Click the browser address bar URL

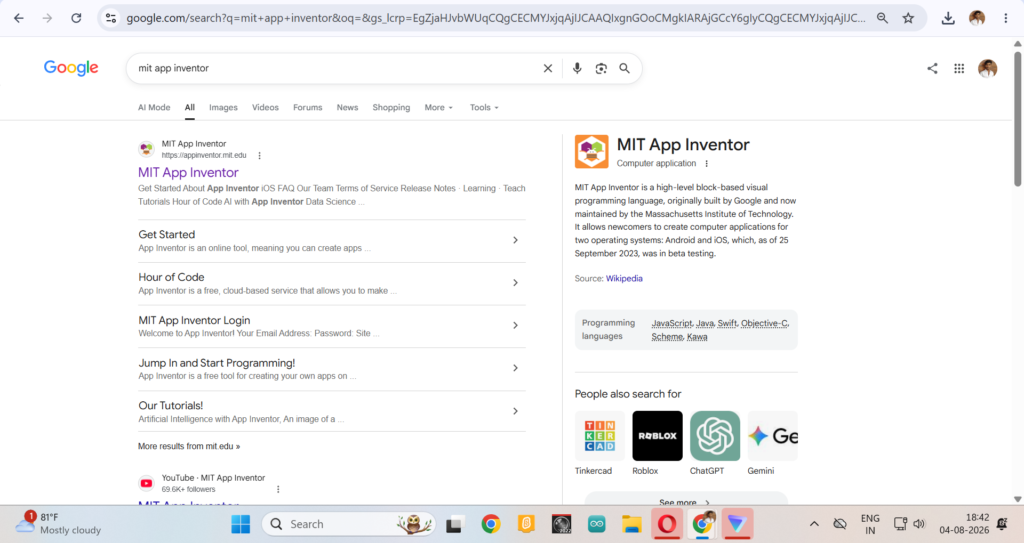tap(496, 18)
